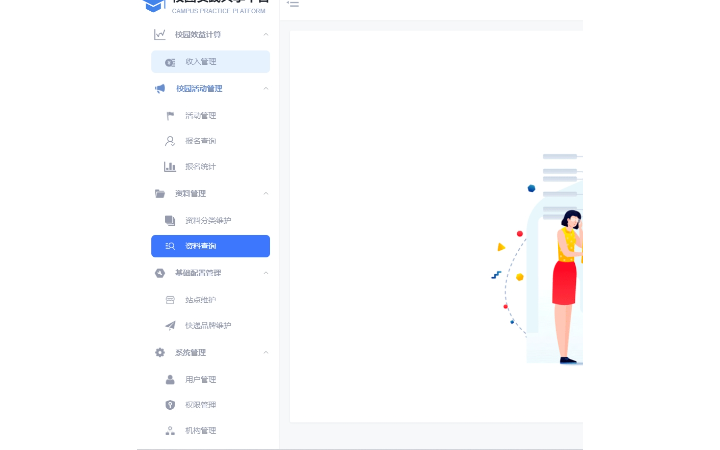
Task: Open the 用户管理 menu item
Action: click(x=210, y=379)
